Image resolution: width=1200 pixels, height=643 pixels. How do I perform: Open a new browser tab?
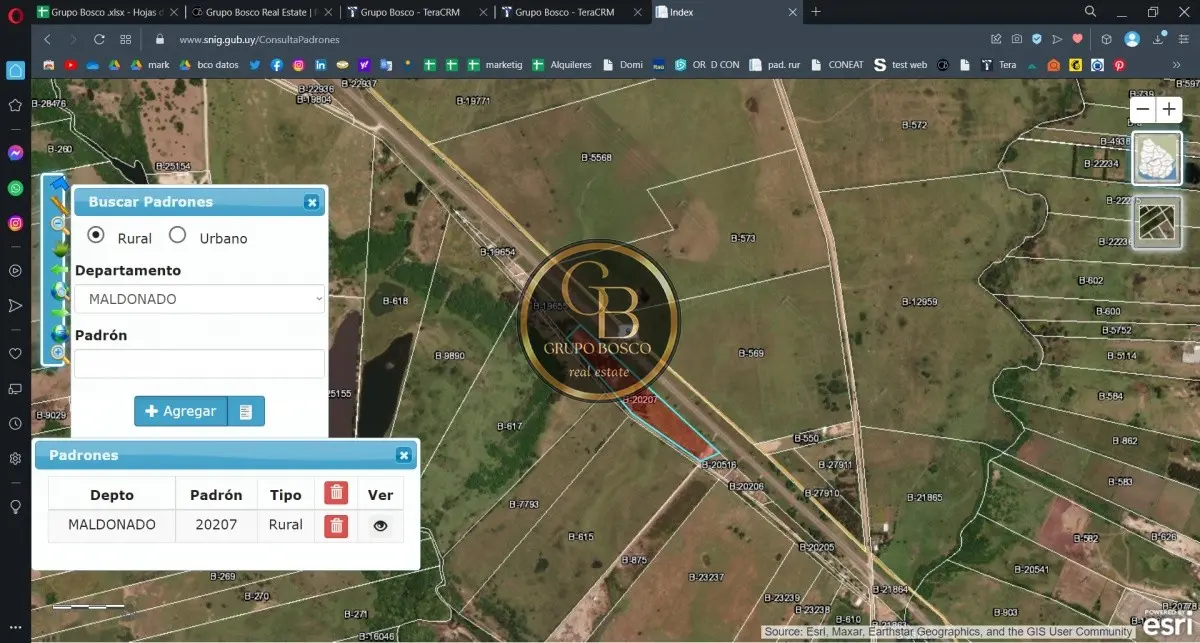pyautogui.click(x=816, y=12)
